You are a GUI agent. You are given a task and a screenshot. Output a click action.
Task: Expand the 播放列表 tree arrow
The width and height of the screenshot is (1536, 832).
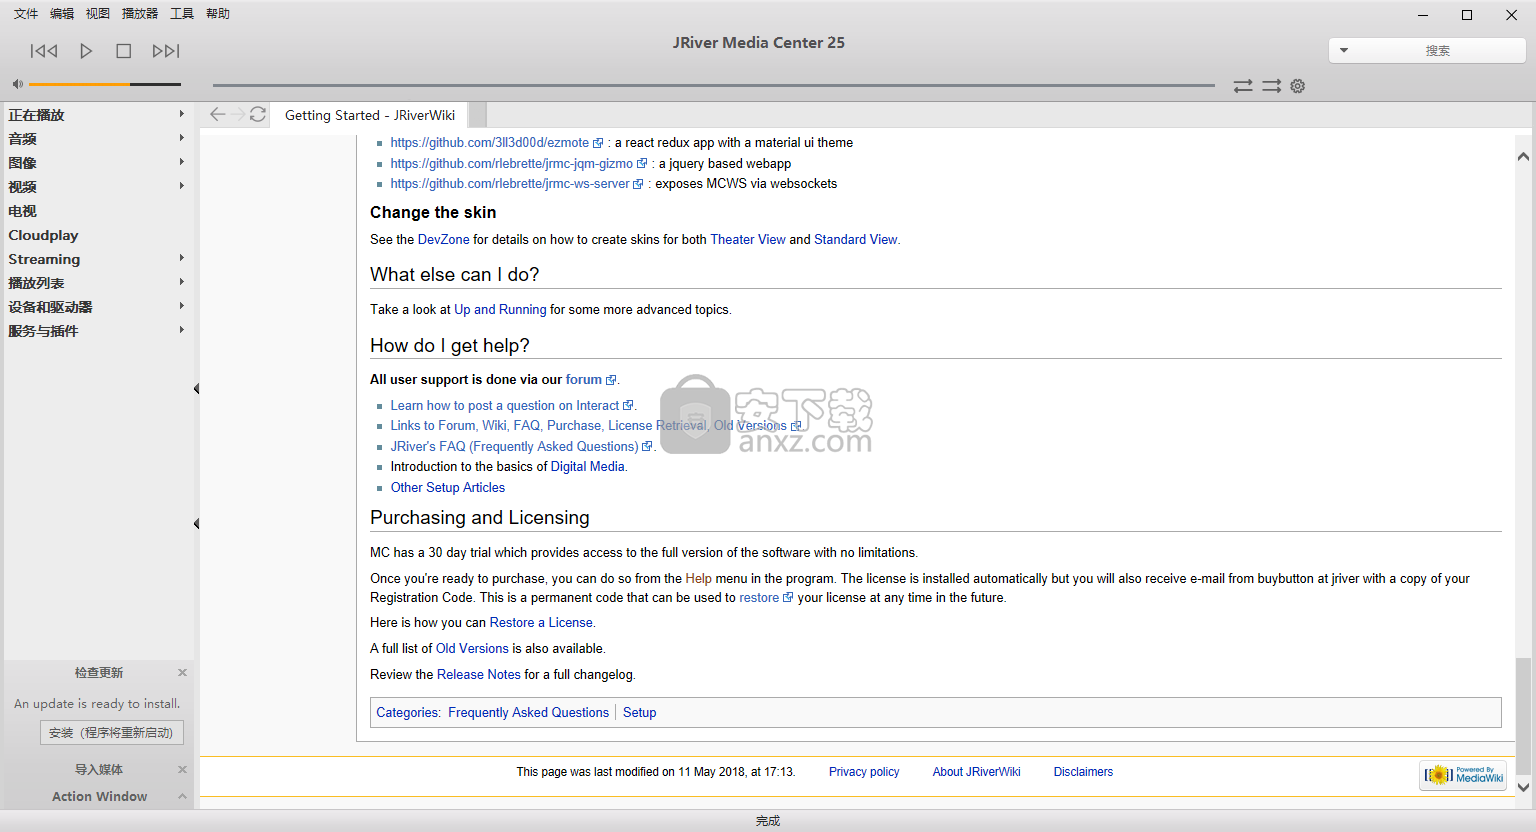[x=181, y=282]
